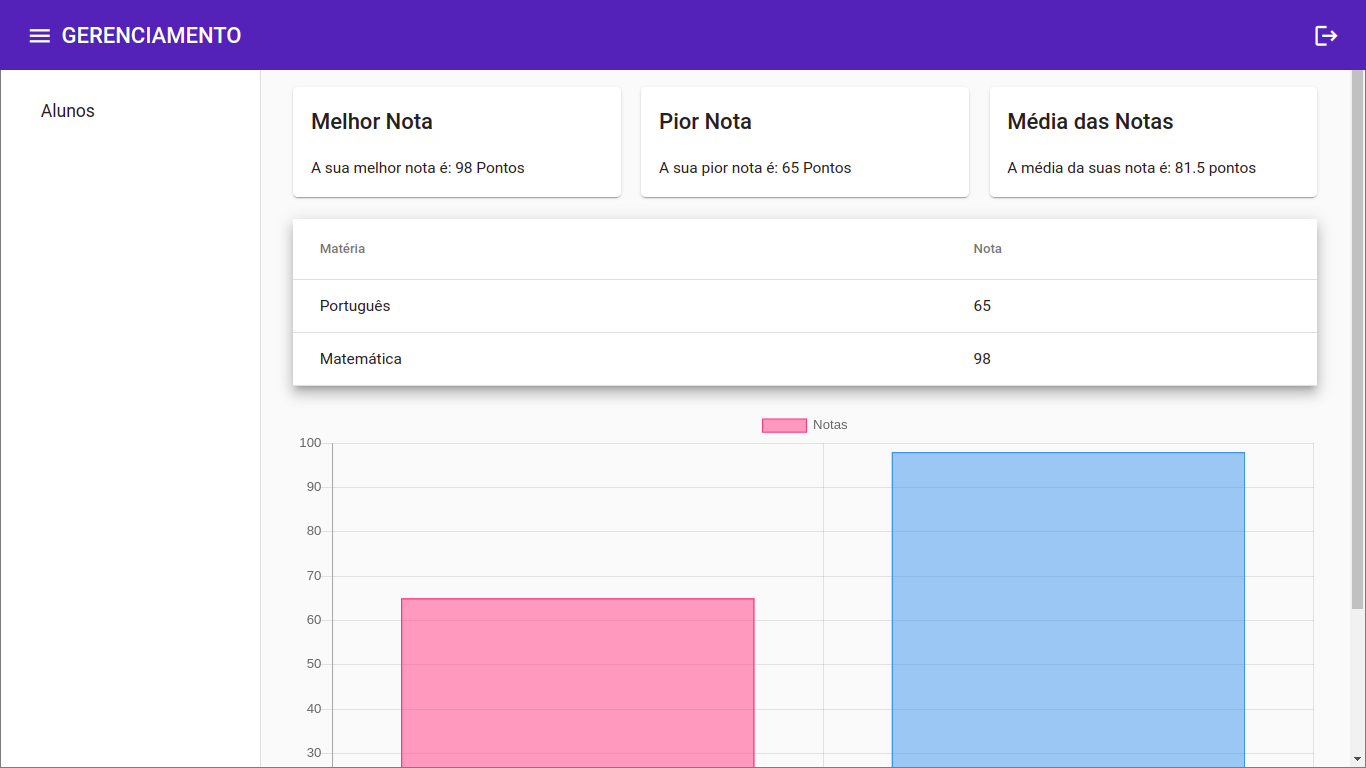Viewport: 1366px width, 768px height.
Task: Click the 70 label on chart axis
Action: pyautogui.click(x=314, y=576)
